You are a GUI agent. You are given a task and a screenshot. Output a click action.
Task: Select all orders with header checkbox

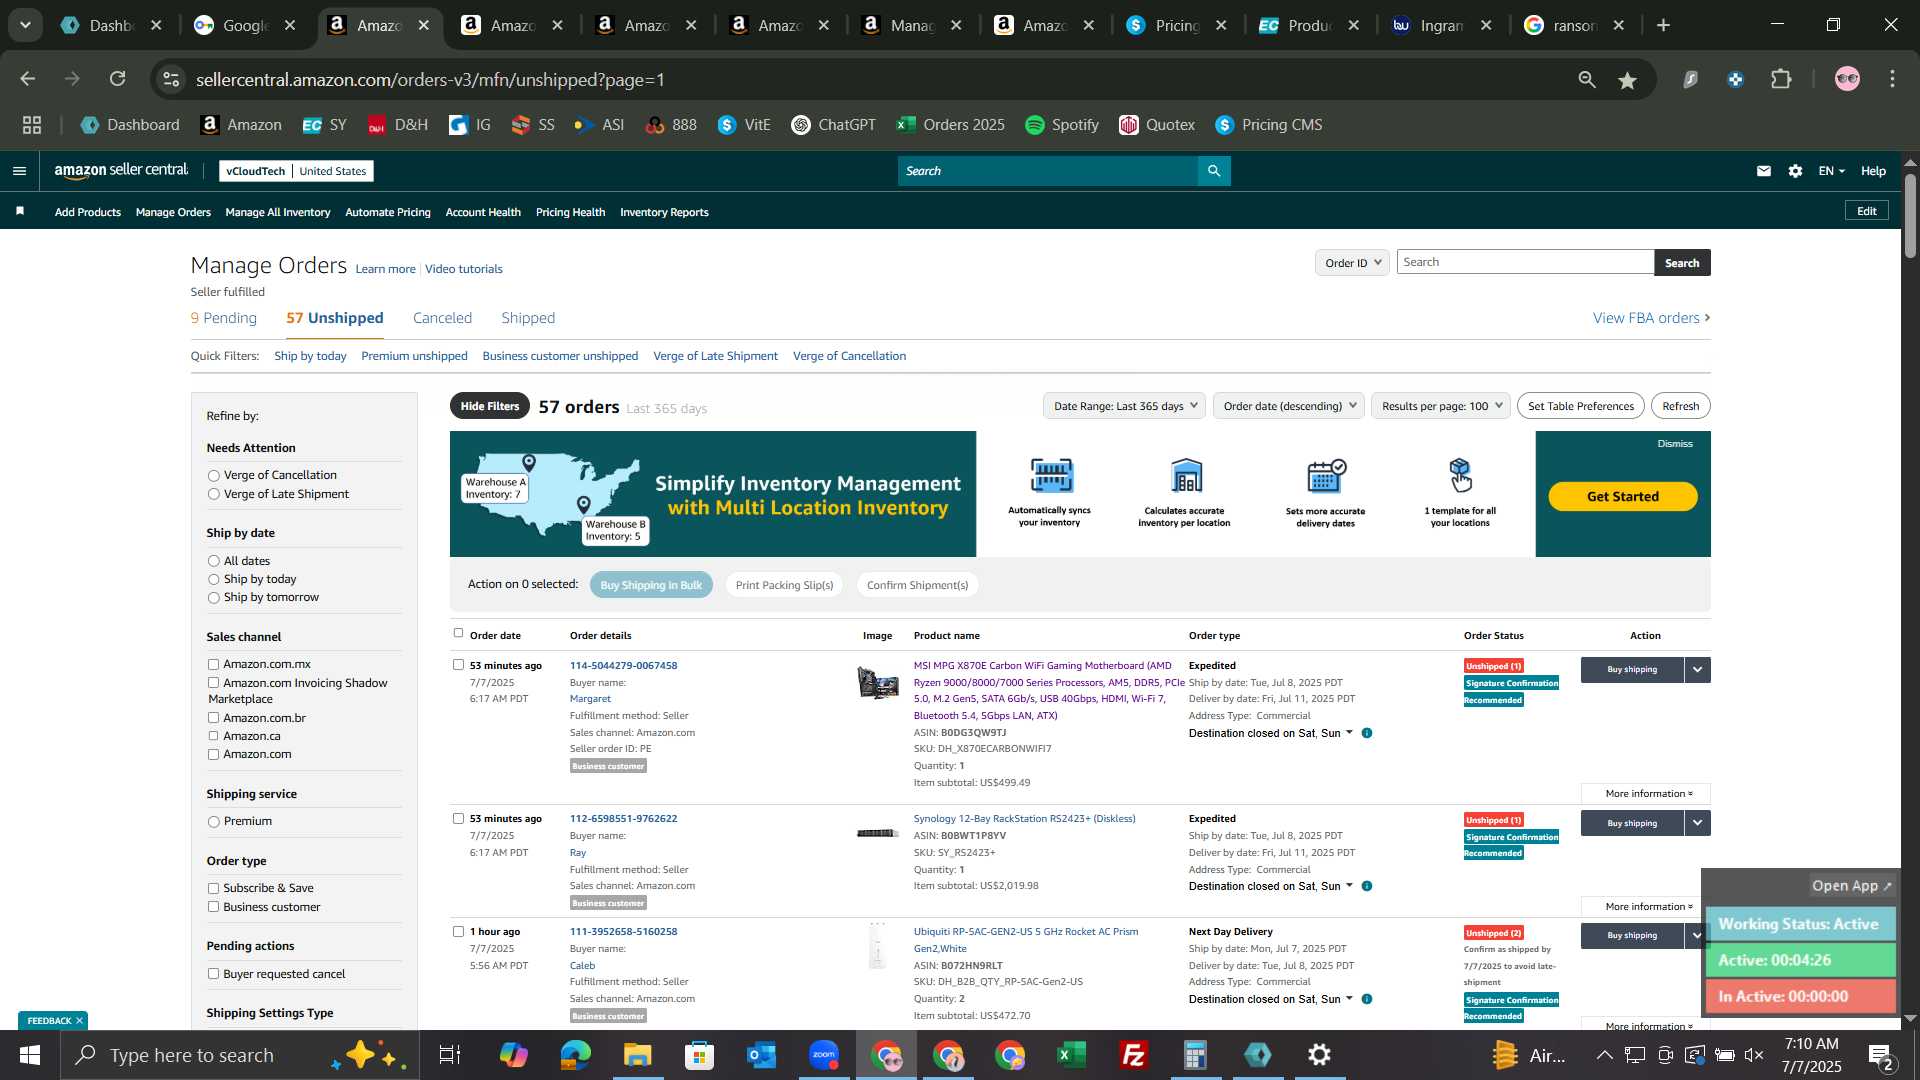[458, 633]
